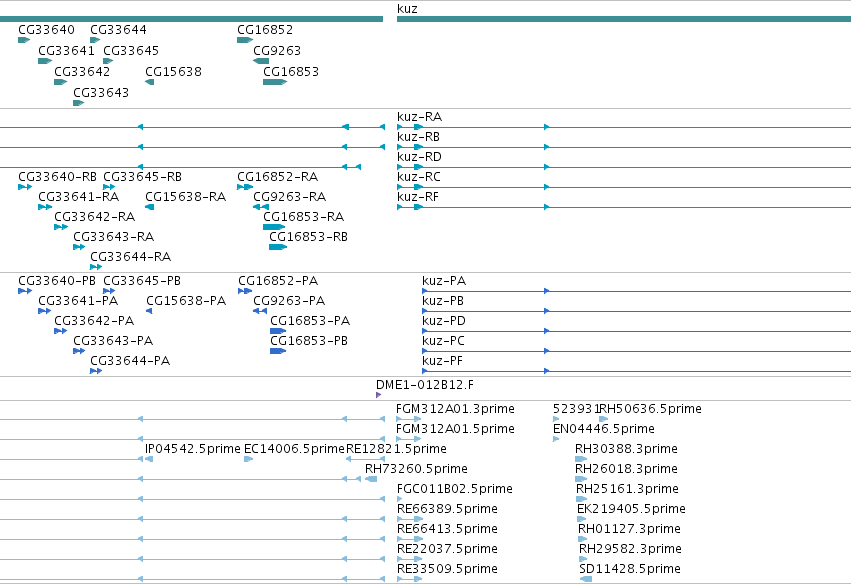Click the CG9263 gene label

pyautogui.click(x=277, y=50)
